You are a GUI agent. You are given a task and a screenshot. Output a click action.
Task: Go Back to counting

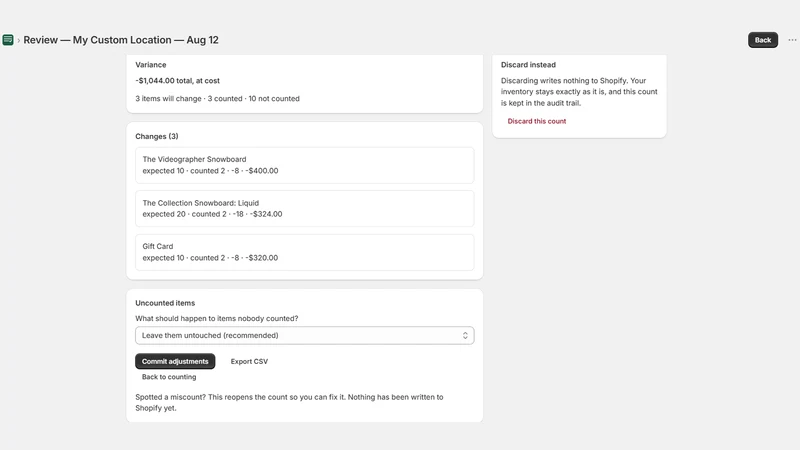[169, 377]
